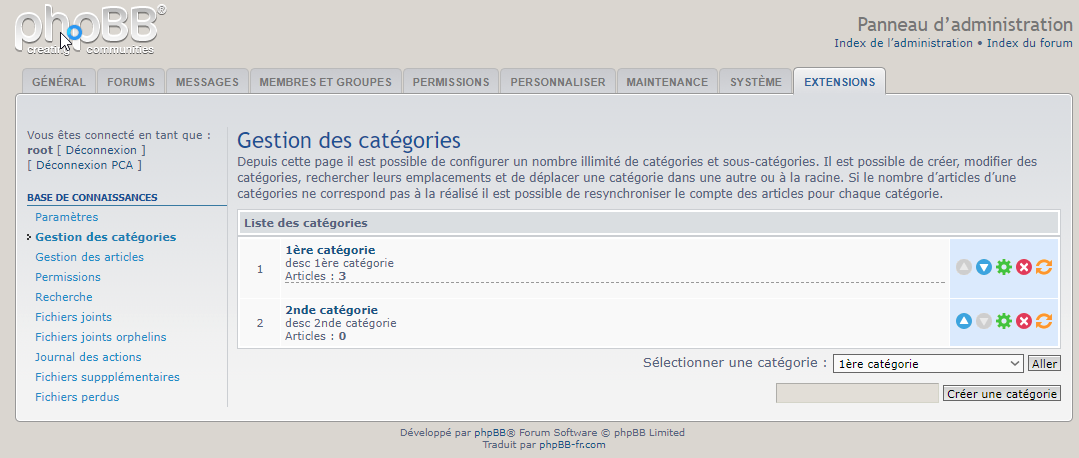The width and height of the screenshot is (1079, 458).
Task: Open the category selection dropdown
Action: point(928,364)
